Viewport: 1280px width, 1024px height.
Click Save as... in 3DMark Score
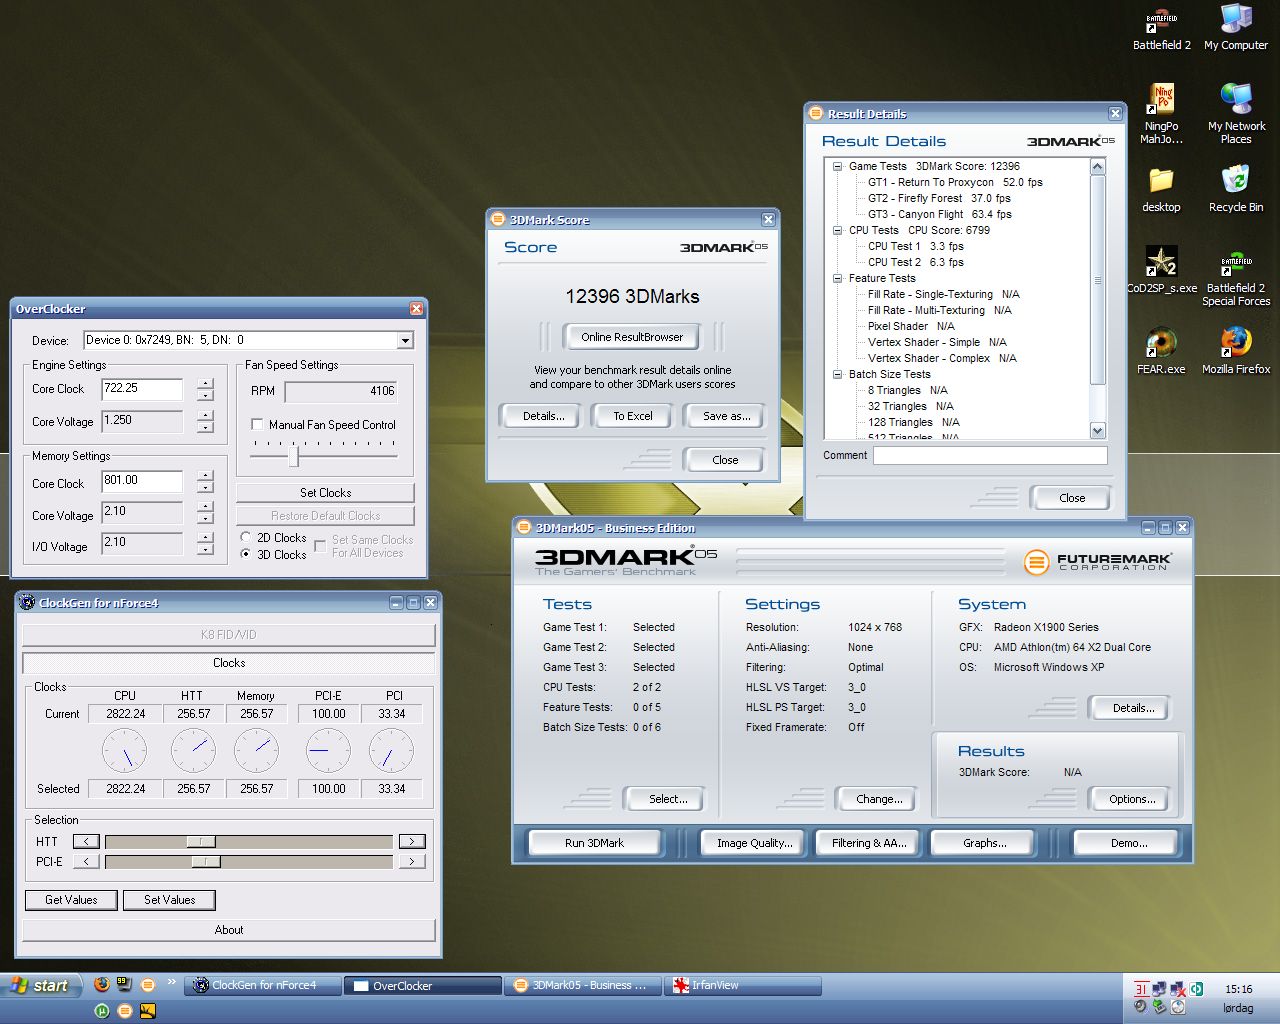click(726, 416)
